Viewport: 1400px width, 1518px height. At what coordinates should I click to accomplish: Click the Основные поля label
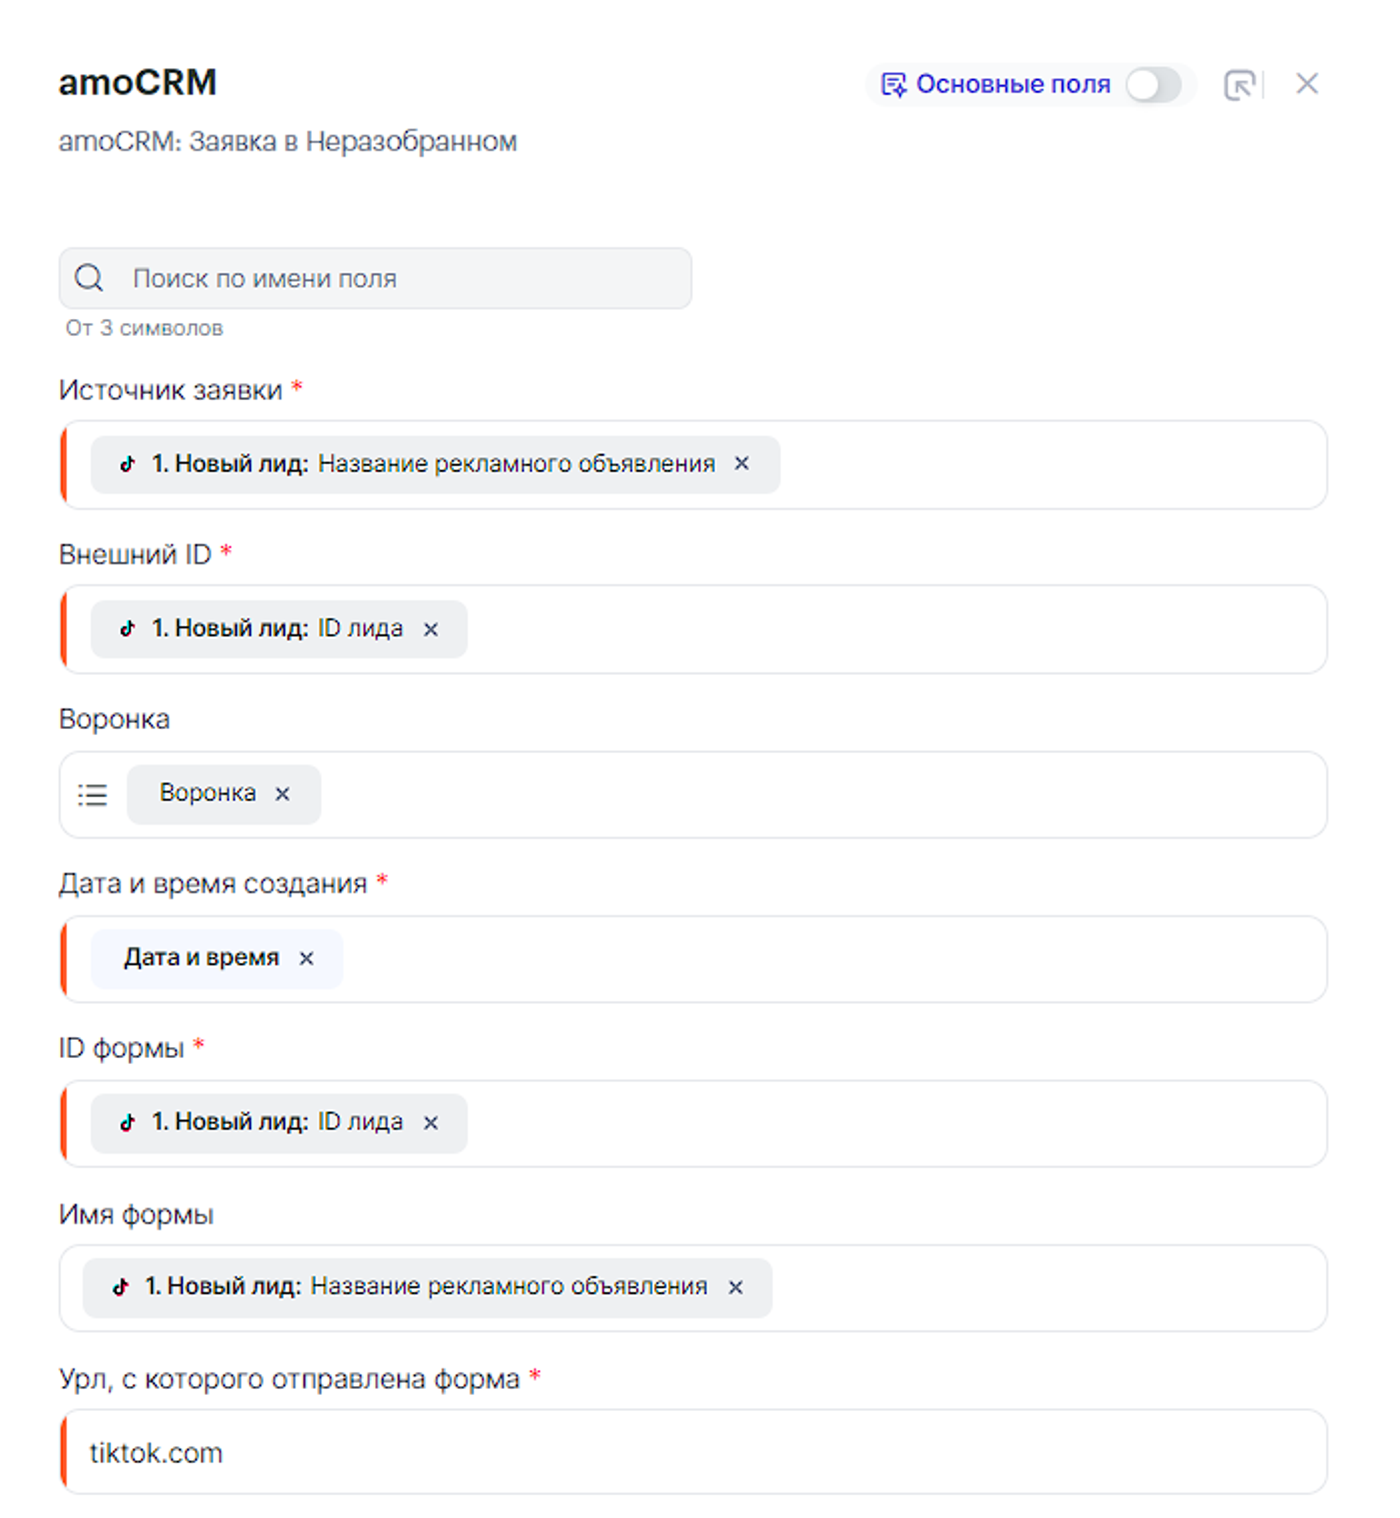pos(1012,85)
